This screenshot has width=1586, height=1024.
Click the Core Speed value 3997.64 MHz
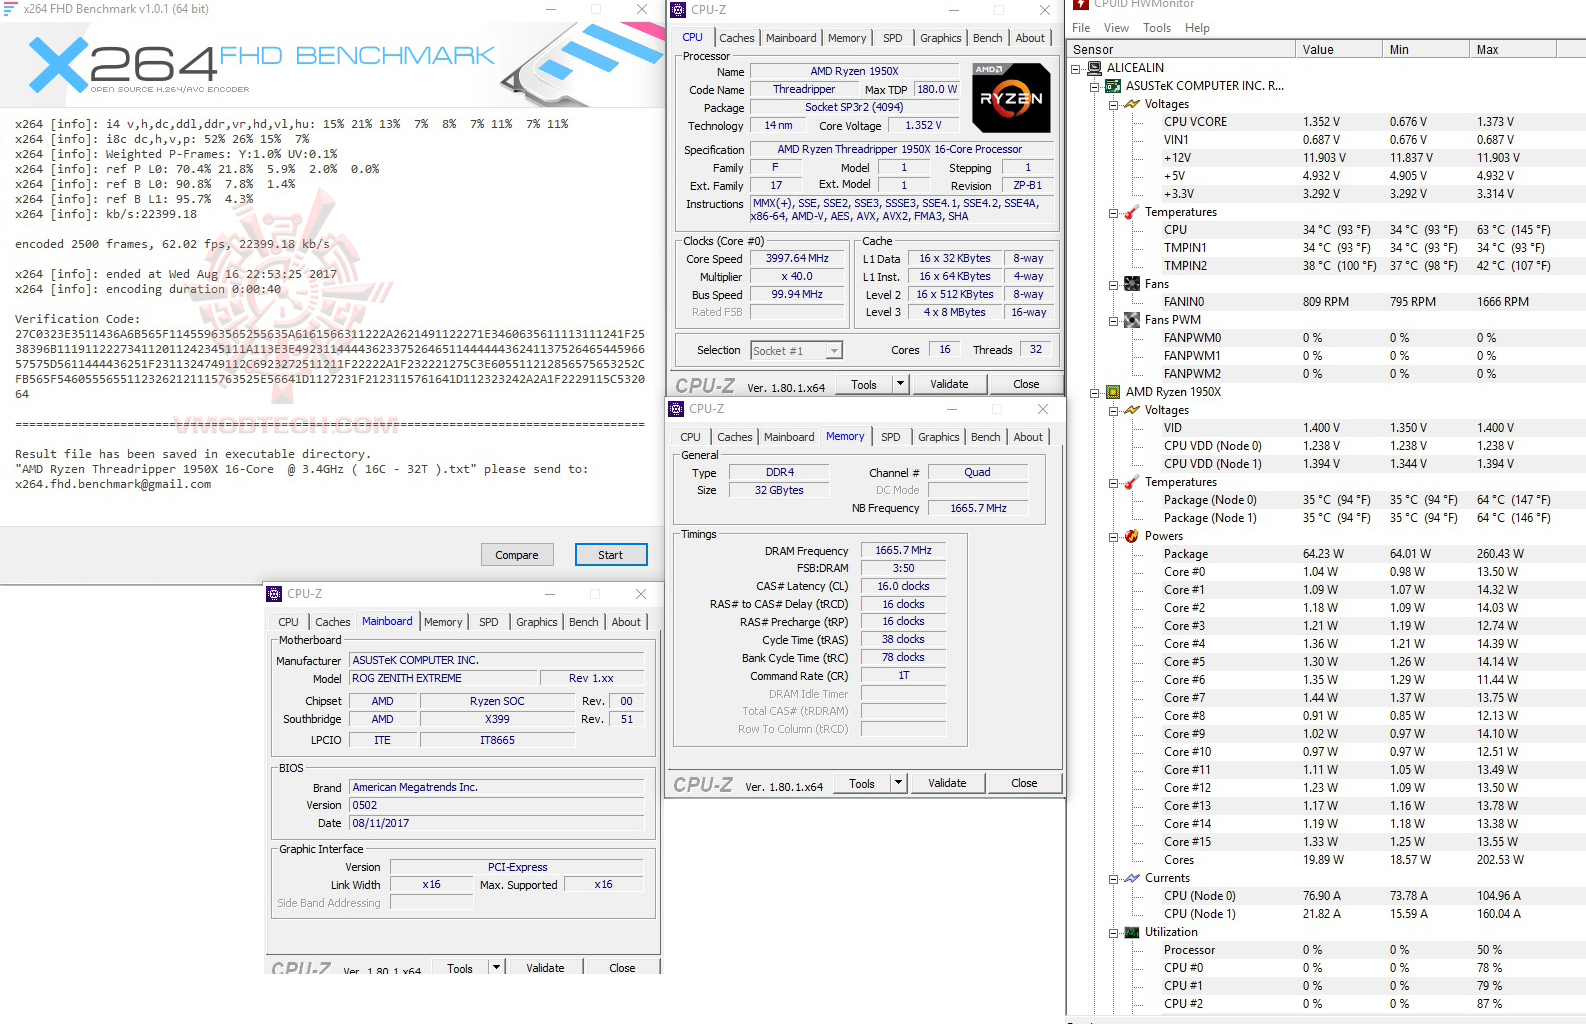[x=797, y=258]
